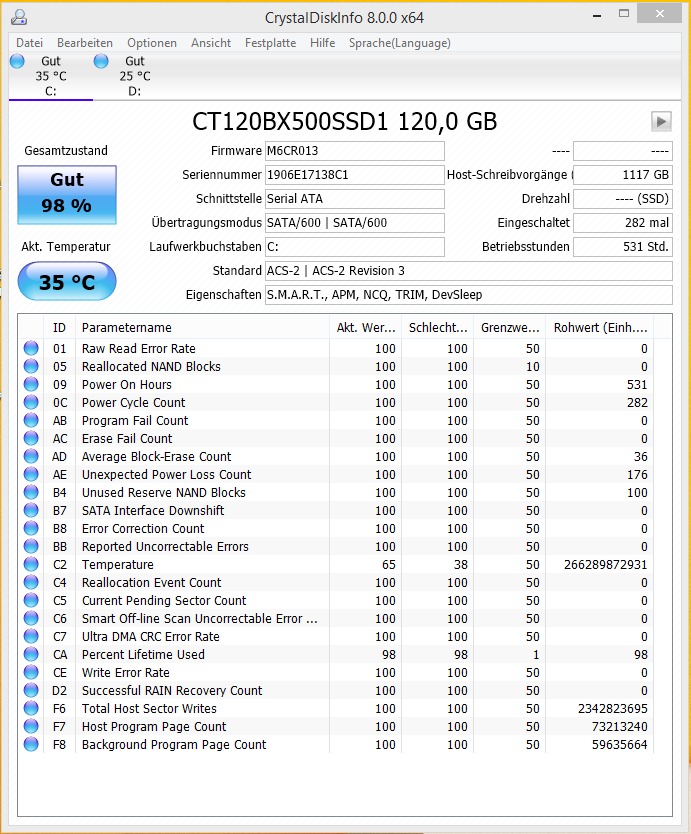Click the Firmware field M6CR013
Image resolution: width=691 pixels, height=834 pixels.
(355, 151)
